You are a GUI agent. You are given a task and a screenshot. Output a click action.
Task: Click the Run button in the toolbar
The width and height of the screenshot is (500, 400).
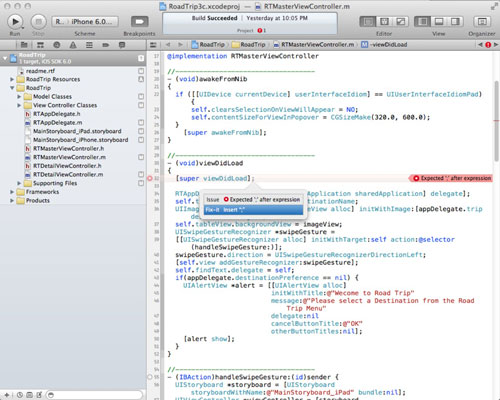(15, 22)
